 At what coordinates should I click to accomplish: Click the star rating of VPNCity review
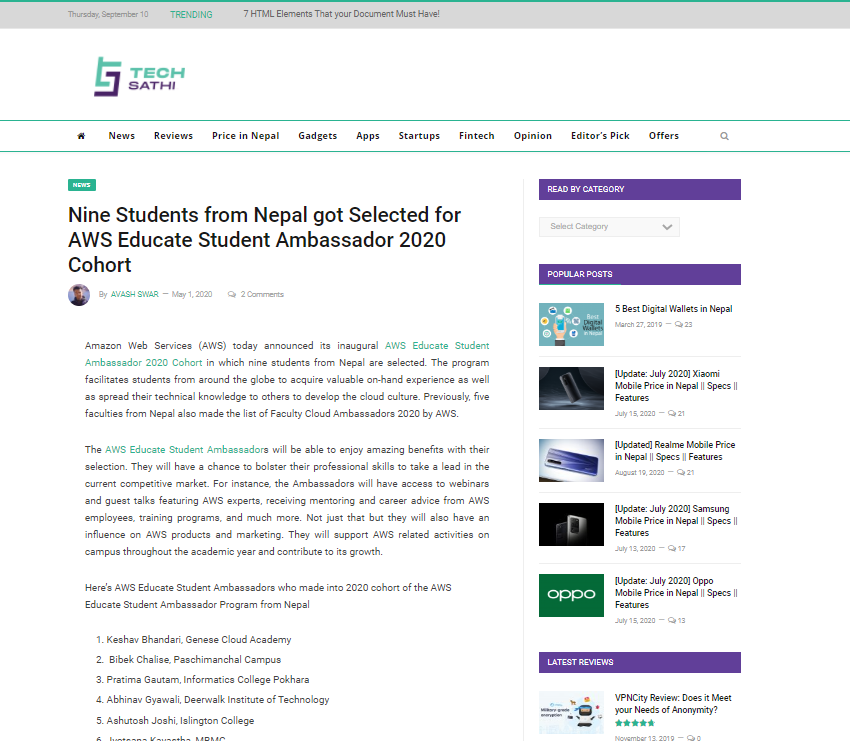click(x=635, y=723)
